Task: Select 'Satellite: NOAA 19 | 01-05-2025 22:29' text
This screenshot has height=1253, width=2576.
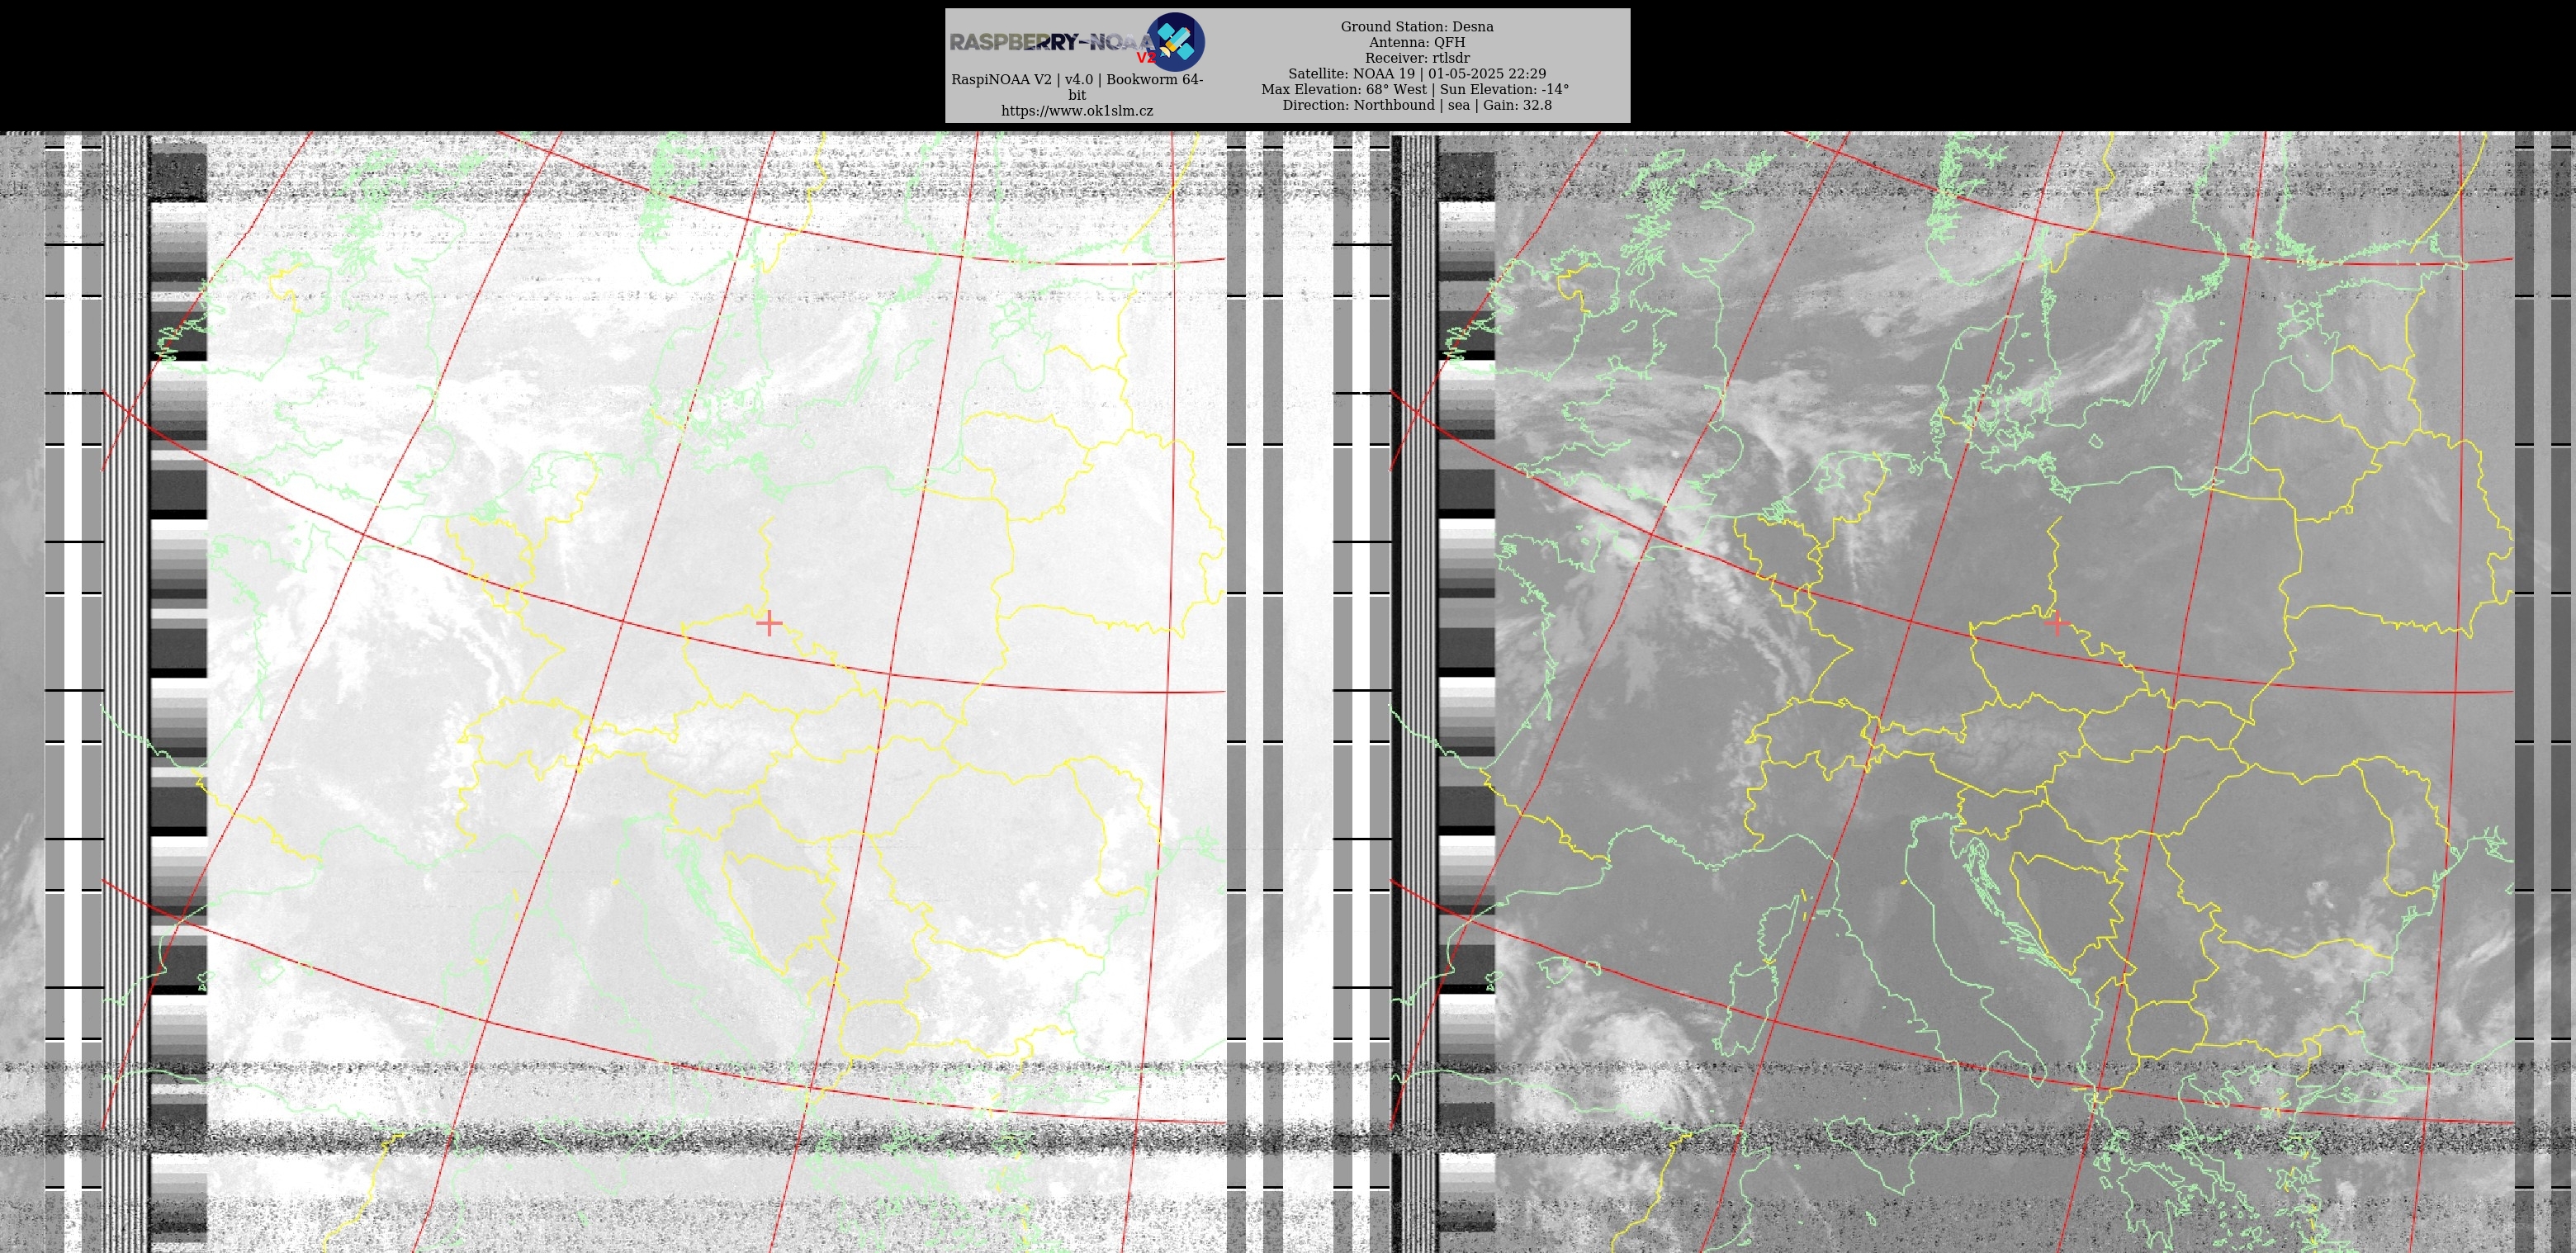Action: (1417, 74)
